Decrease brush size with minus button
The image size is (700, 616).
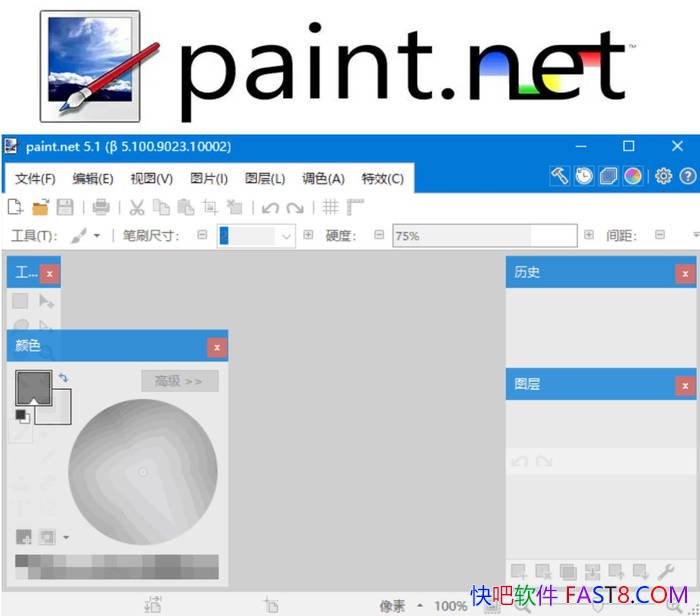coord(202,235)
